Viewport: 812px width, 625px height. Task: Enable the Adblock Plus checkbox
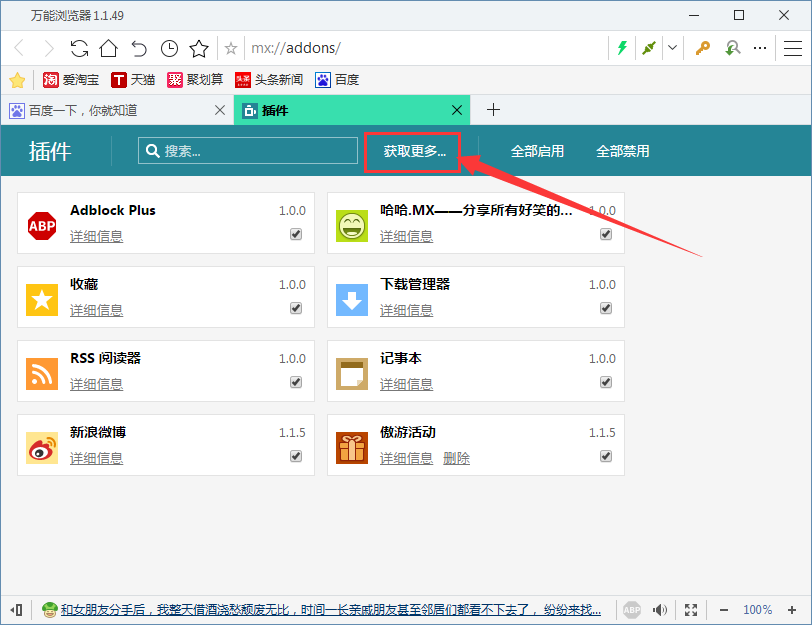296,234
